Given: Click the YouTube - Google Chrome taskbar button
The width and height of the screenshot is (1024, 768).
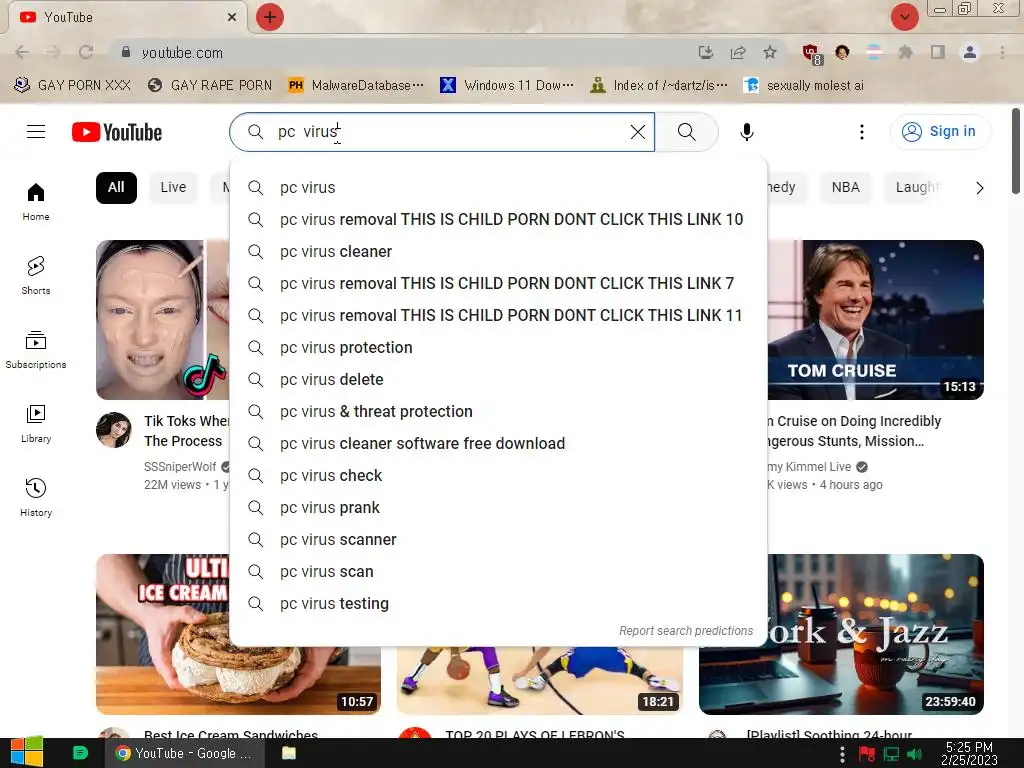Looking at the screenshot, I should [184, 753].
